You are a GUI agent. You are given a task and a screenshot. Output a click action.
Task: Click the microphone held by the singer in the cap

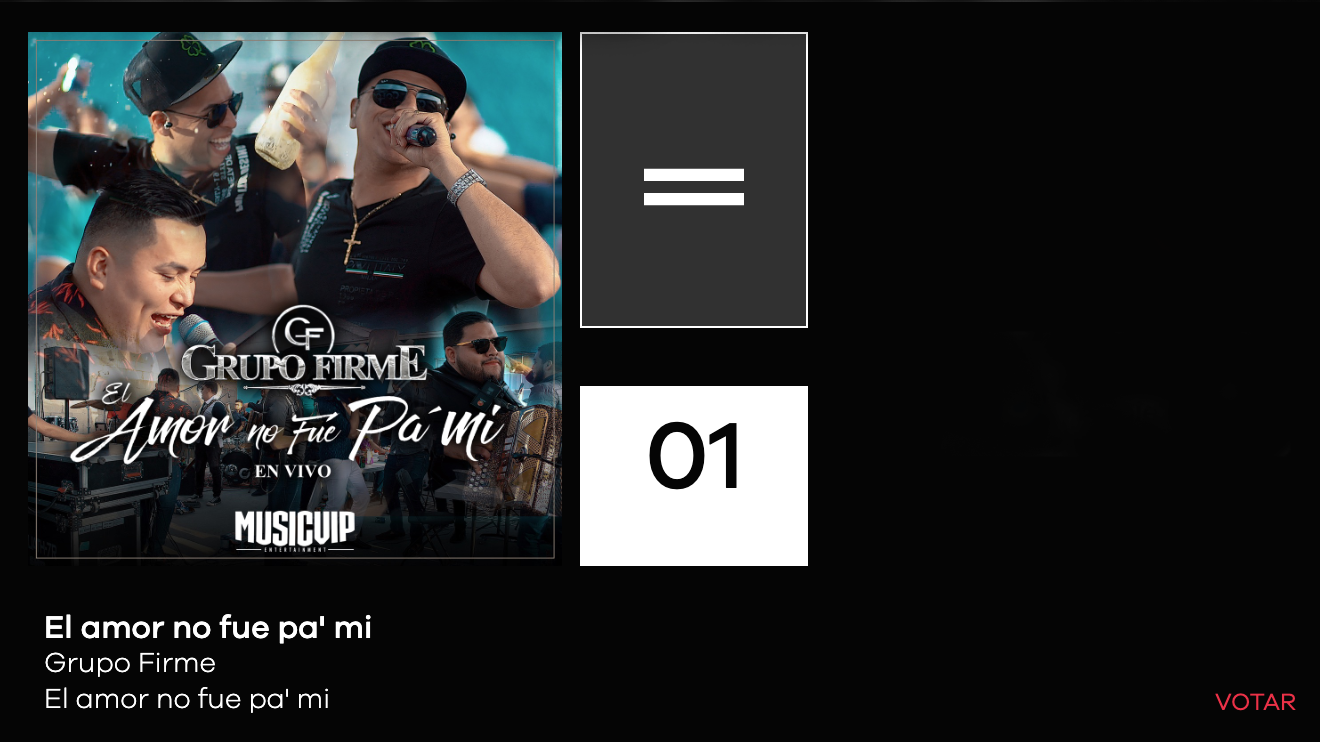pyautogui.click(x=424, y=134)
